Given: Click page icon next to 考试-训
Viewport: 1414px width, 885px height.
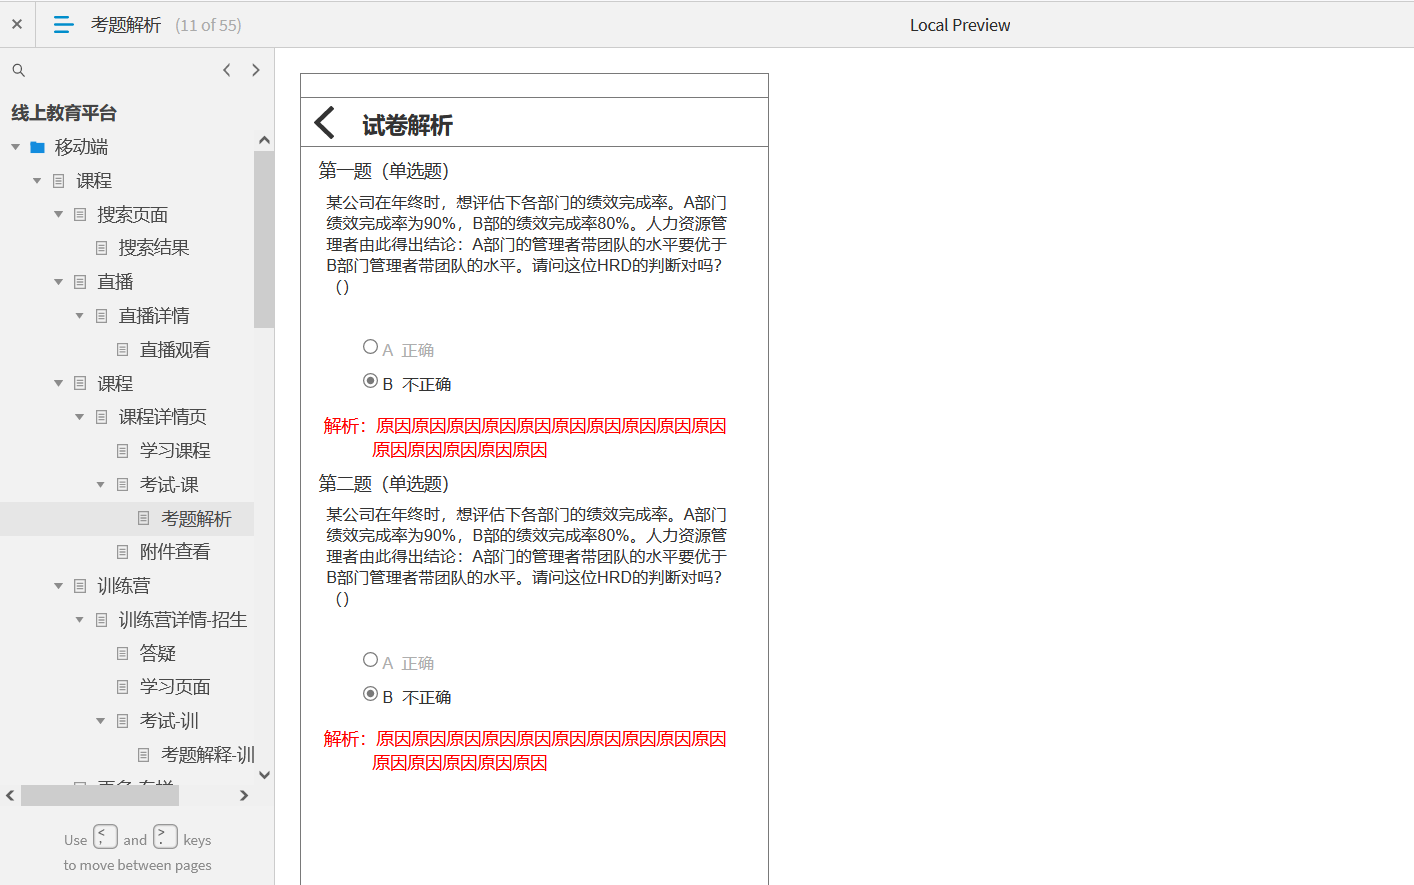Looking at the screenshot, I should (123, 721).
